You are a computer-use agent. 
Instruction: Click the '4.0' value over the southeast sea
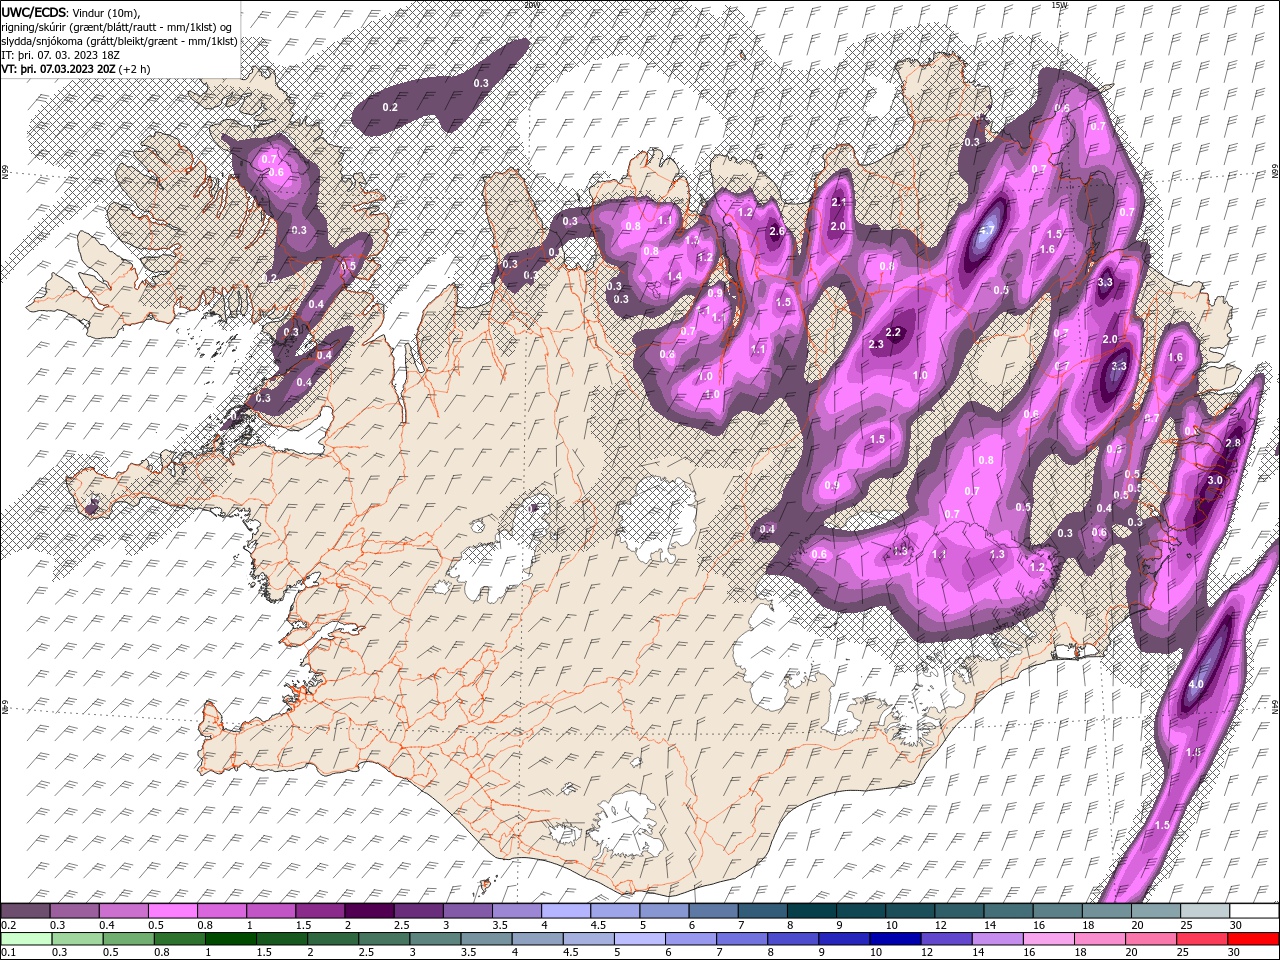[1196, 686]
